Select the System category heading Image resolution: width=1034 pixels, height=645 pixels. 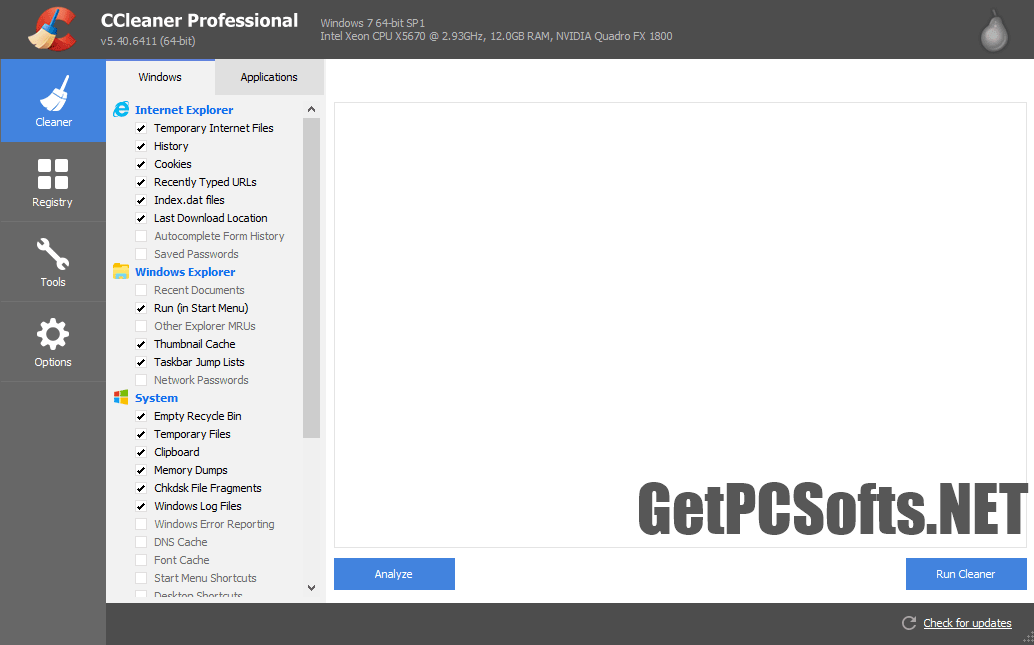point(156,398)
